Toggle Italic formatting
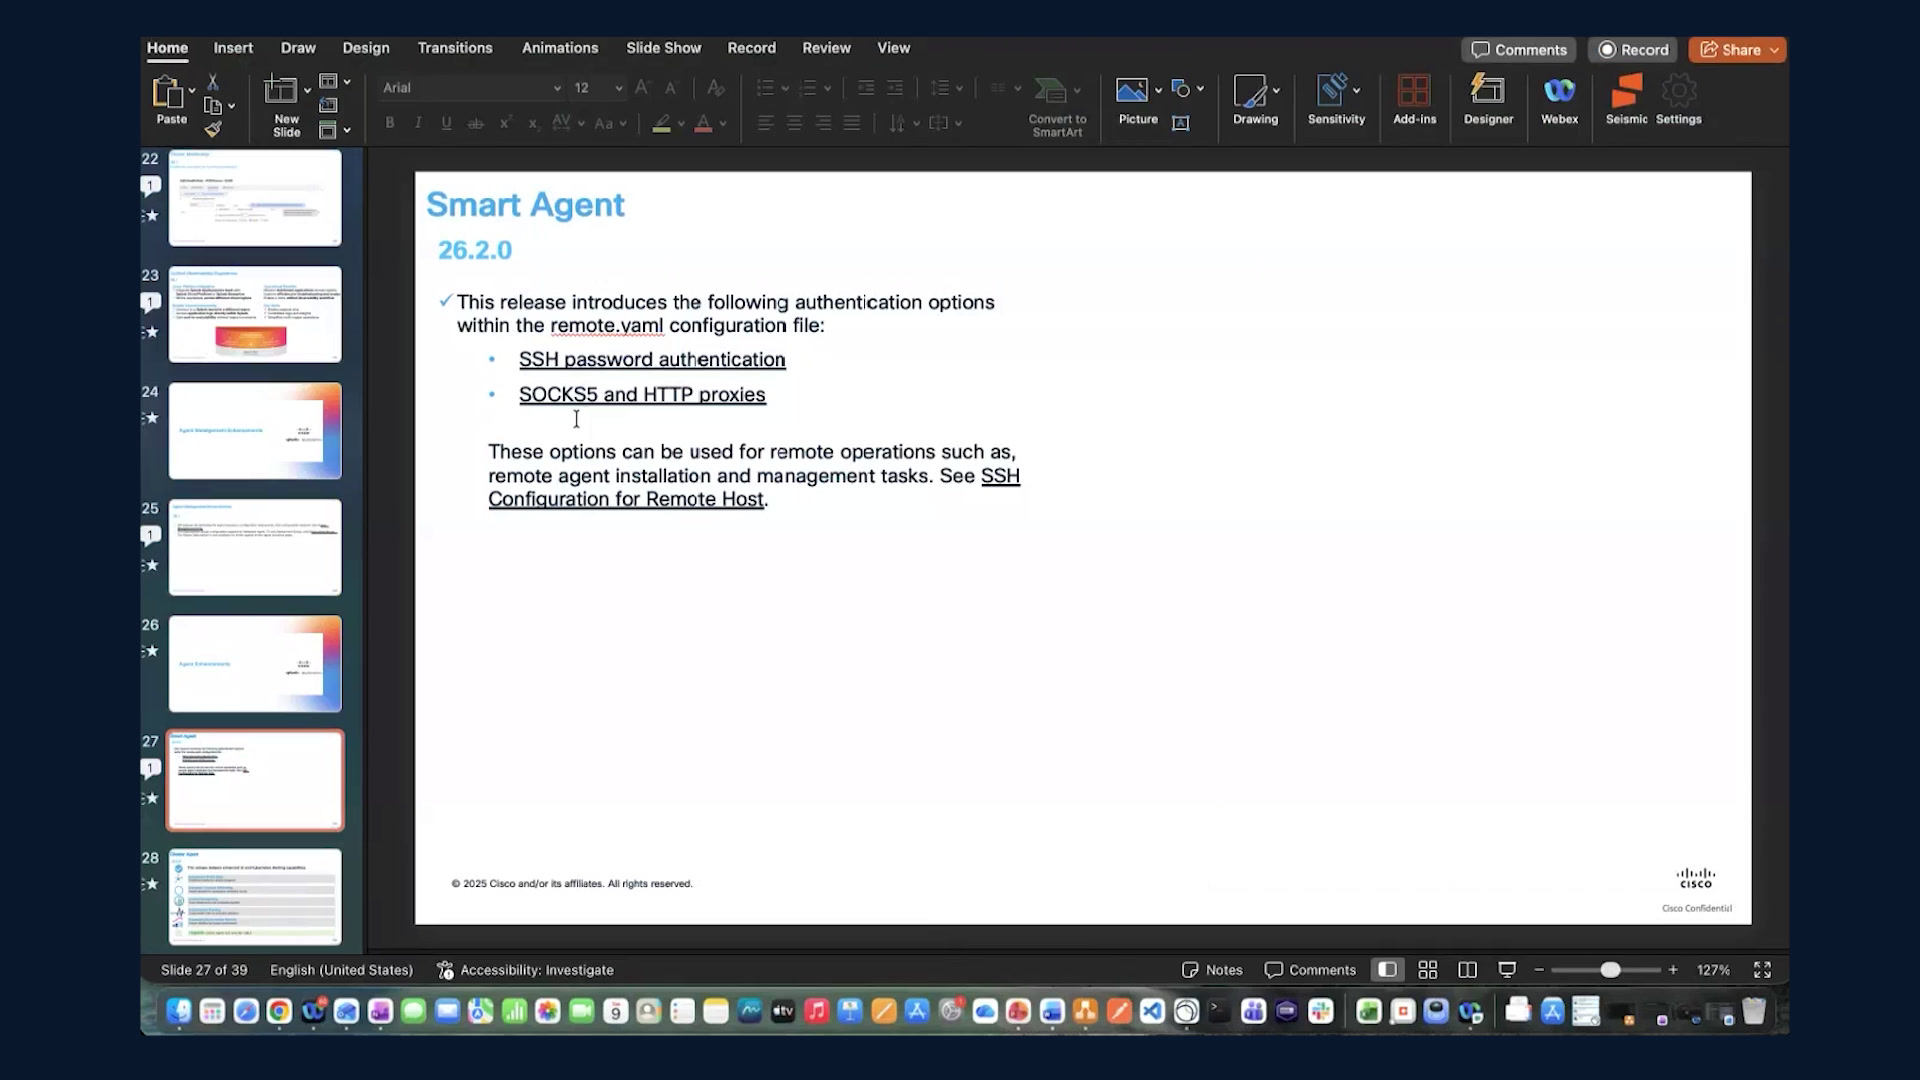The width and height of the screenshot is (1920, 1080). pyautogui.click(x=418, y=123)
